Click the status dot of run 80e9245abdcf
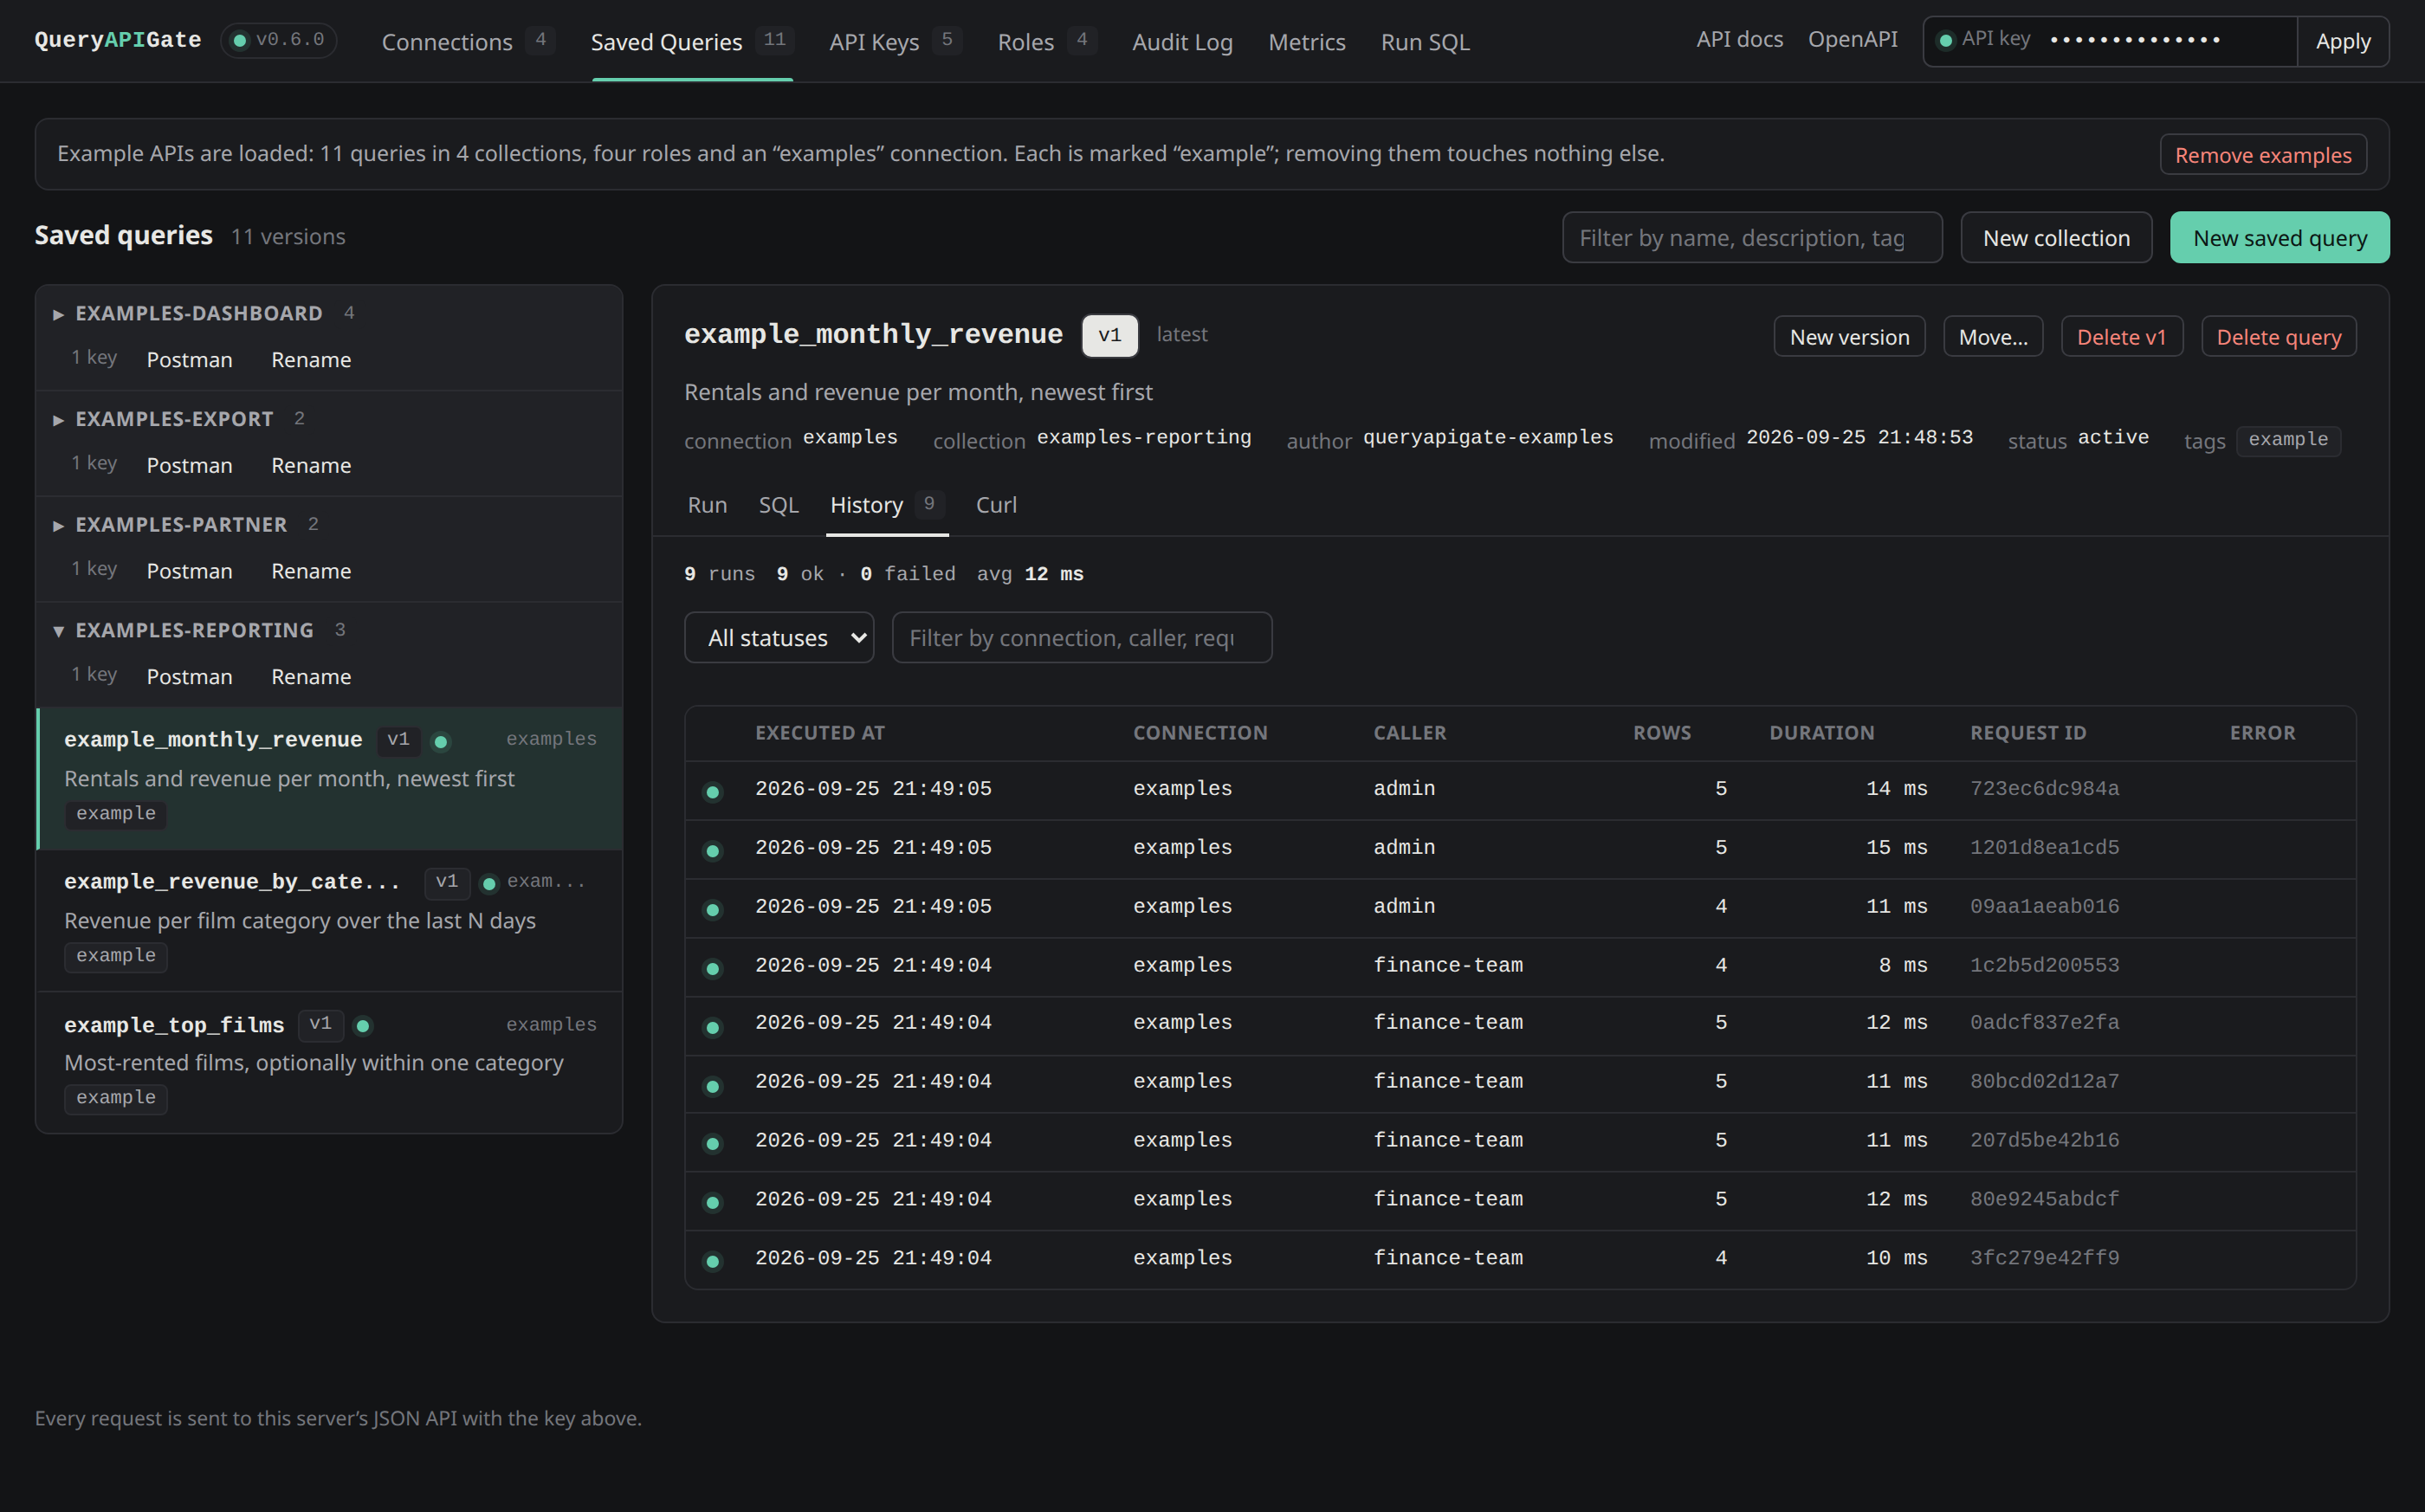Viewport: 2425px width, 1512px height. point(713,1203)
